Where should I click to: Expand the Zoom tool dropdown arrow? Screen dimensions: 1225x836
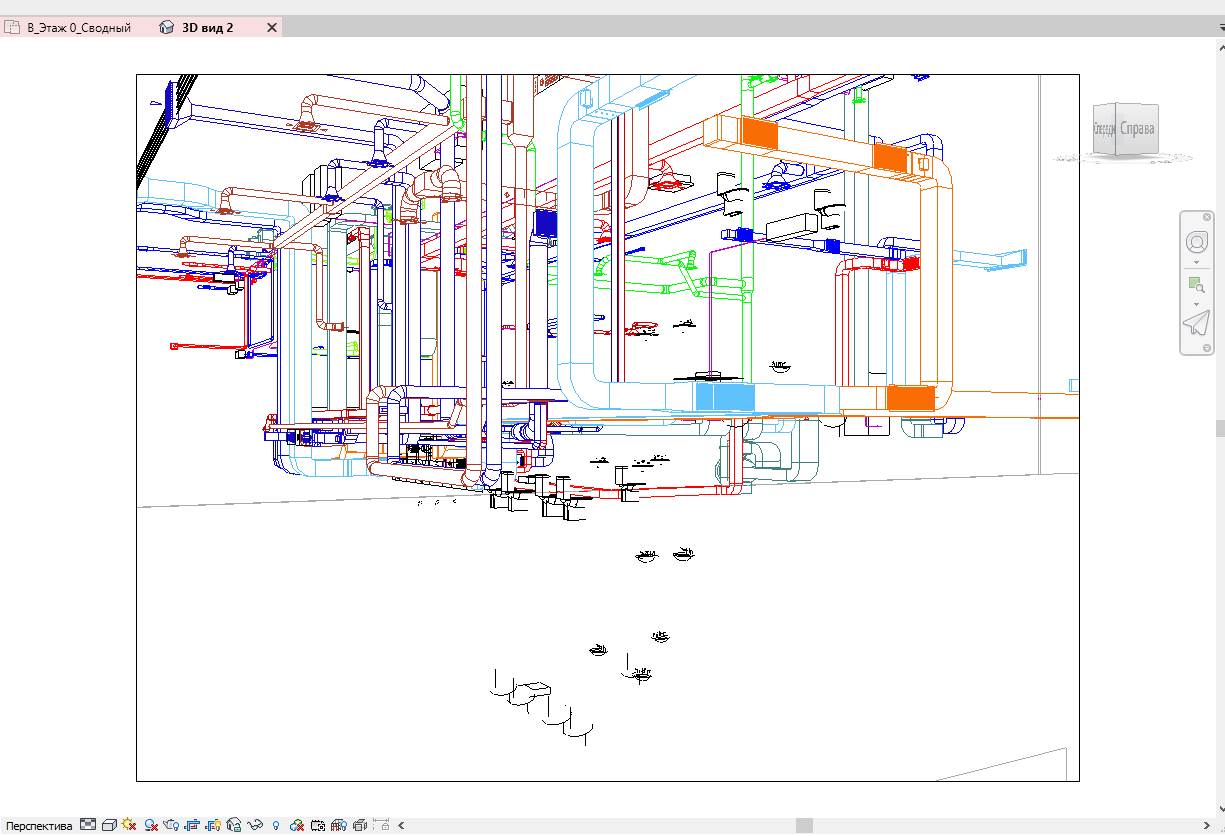click(1197, 303)
